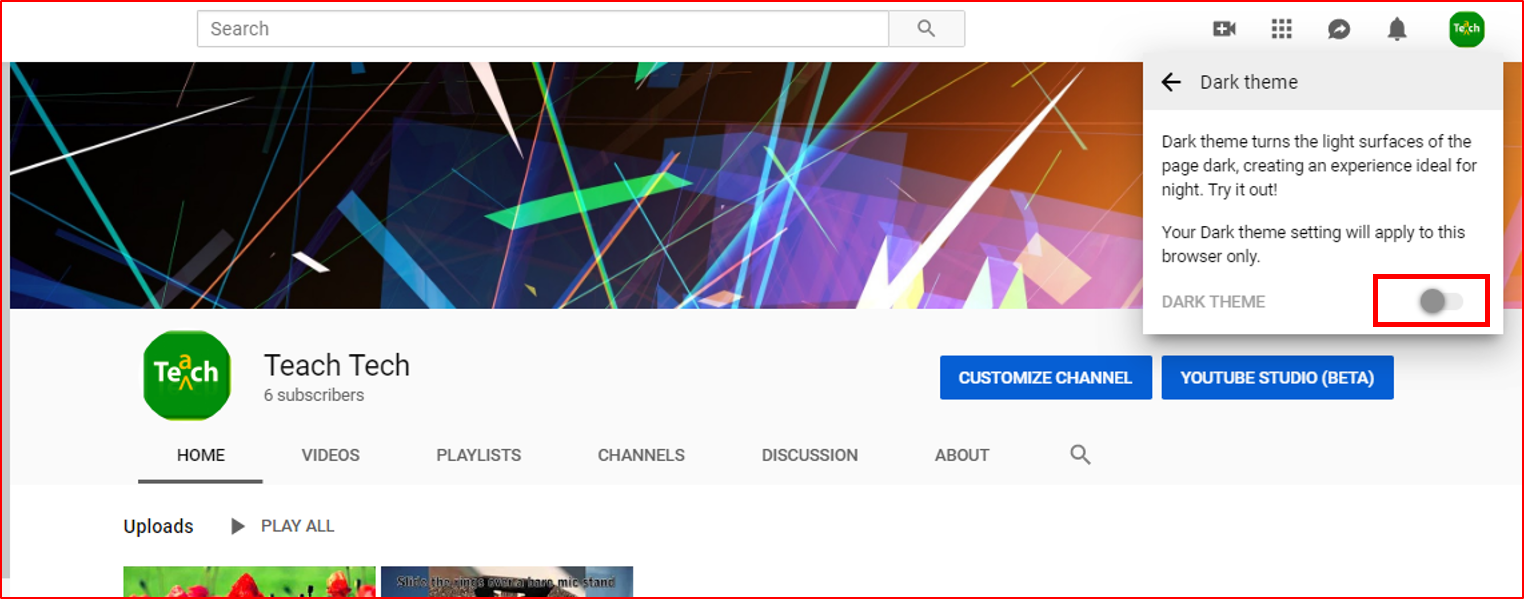Click the Customize Channel button
This screenshot has height=599, width=1524.
coord(1045,377)
